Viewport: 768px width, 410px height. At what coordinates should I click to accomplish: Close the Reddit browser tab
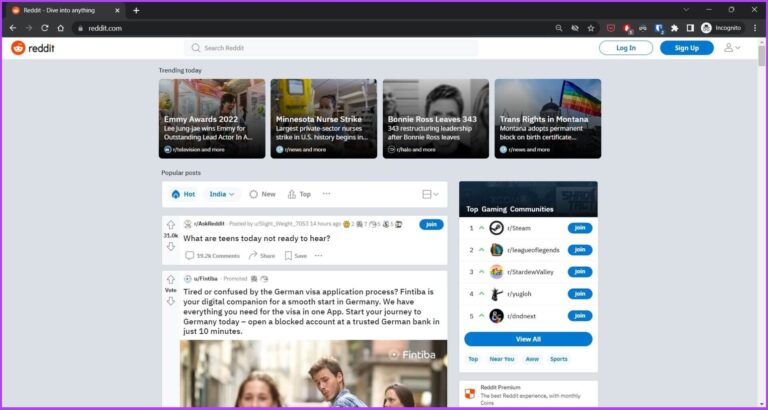[x=118, y=10]
